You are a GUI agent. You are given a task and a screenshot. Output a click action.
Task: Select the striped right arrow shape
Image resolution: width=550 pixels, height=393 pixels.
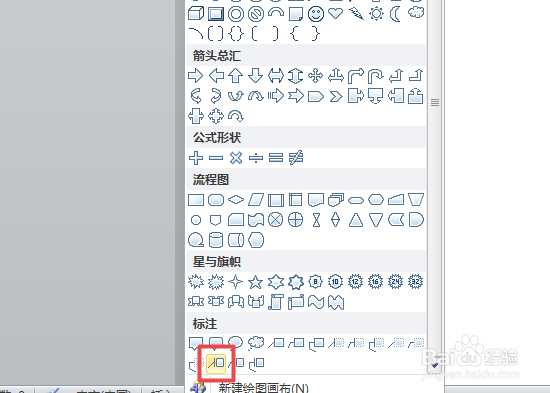(276, 96)
